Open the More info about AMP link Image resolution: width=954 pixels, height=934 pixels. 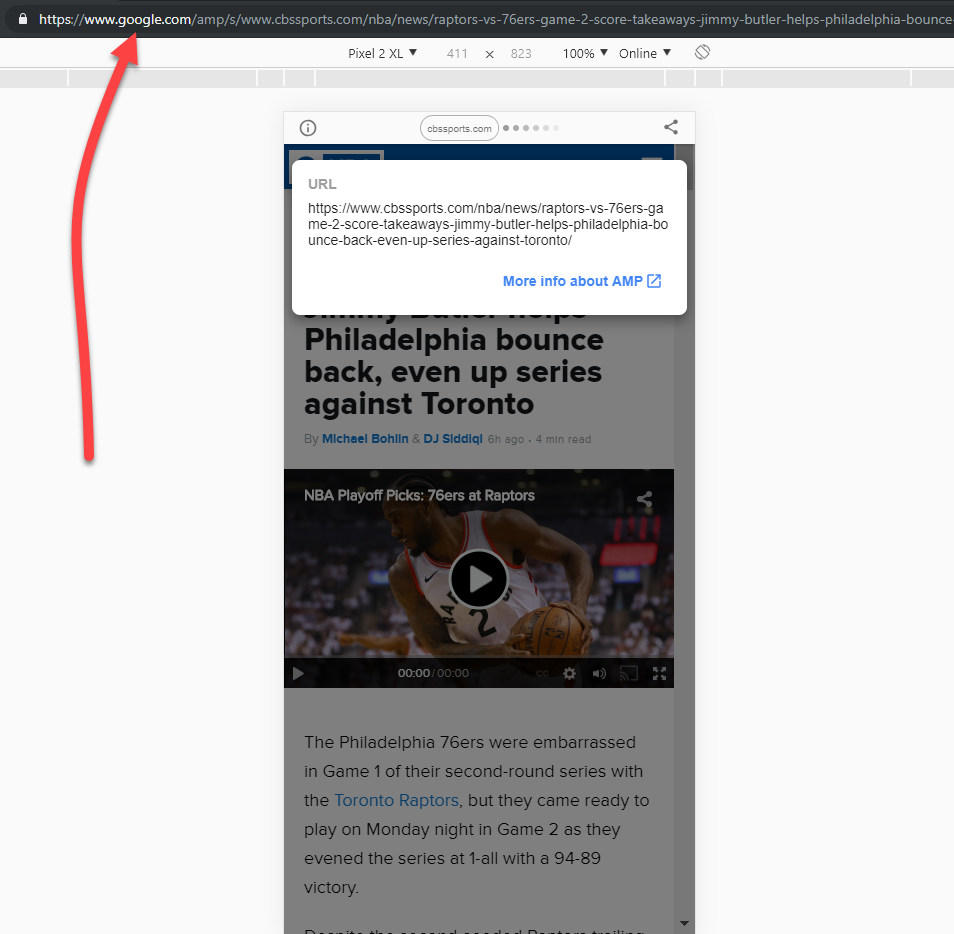(x=581, y=281)
